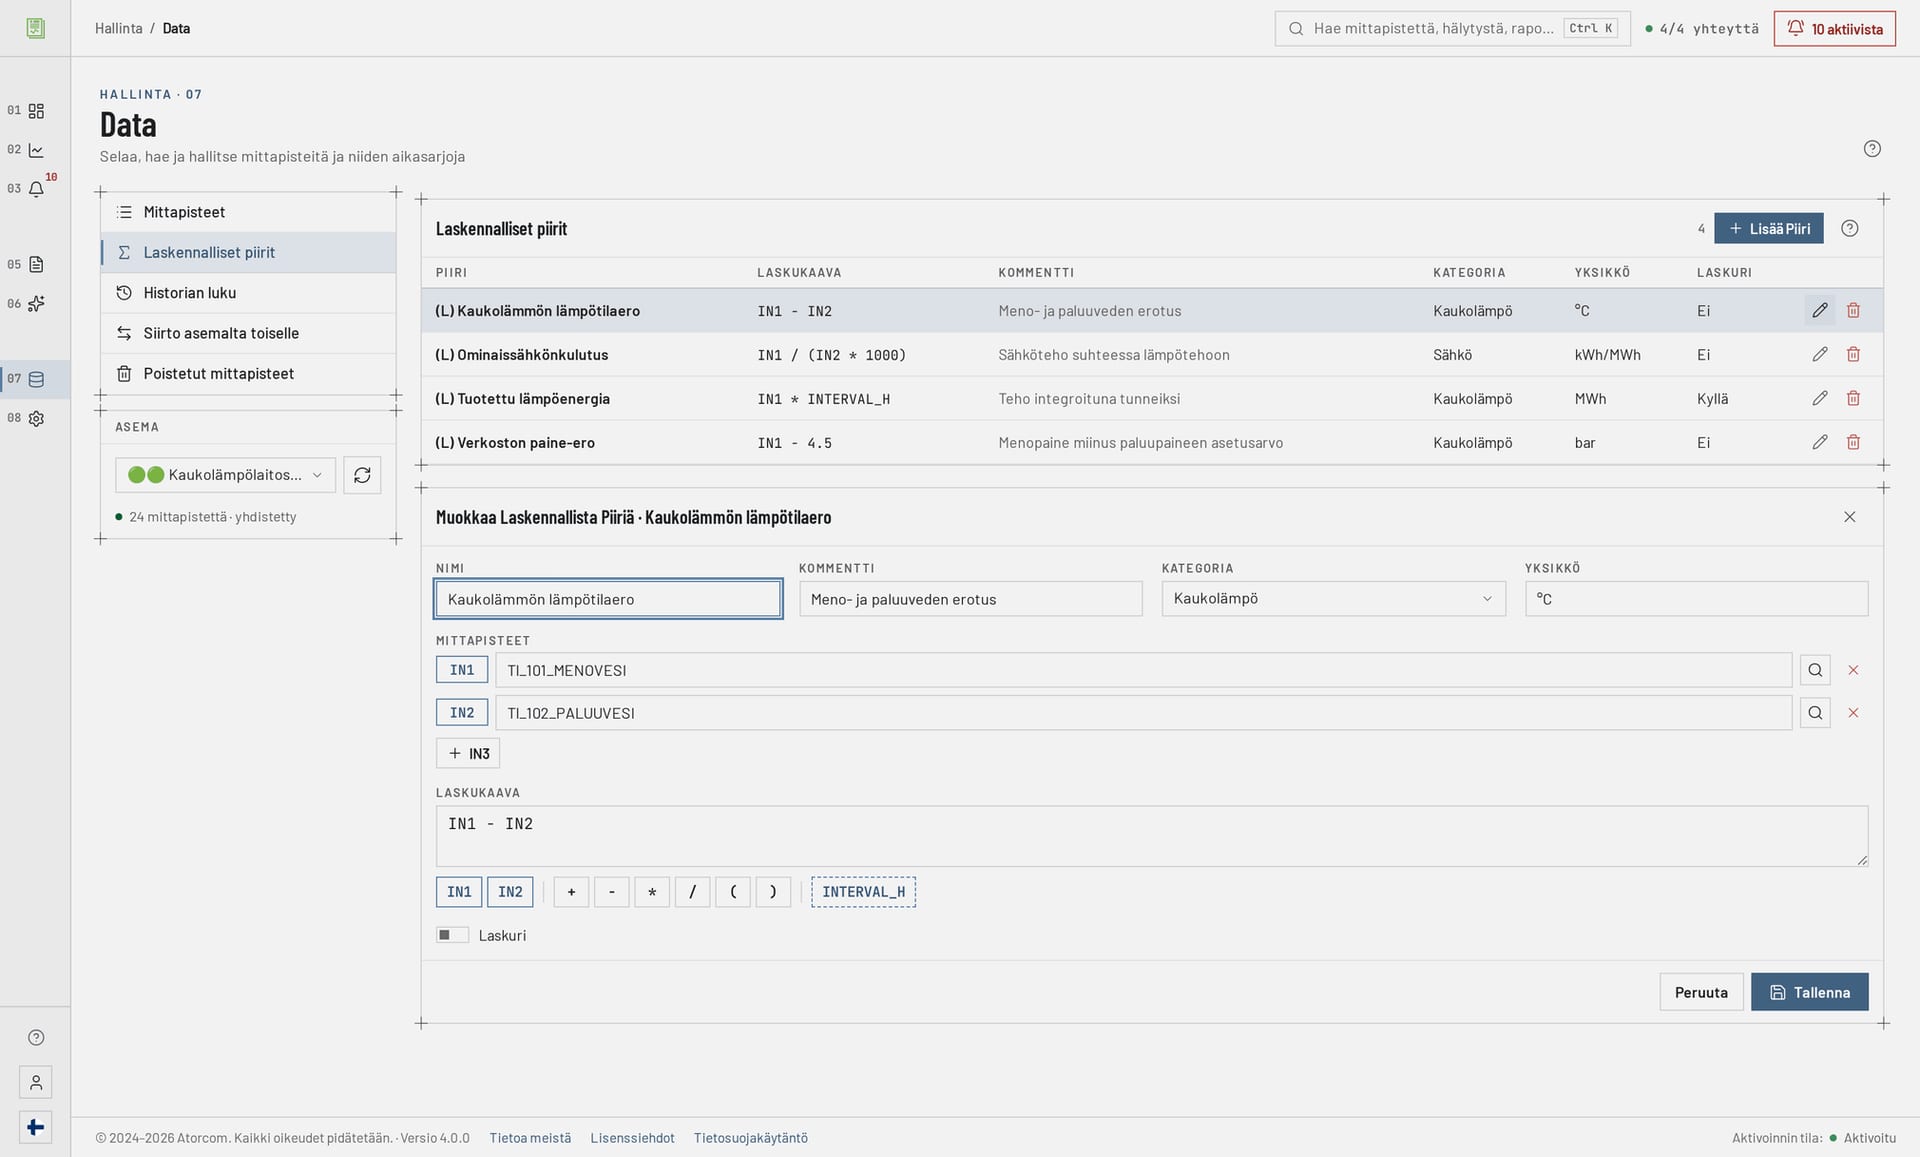Insert the multiplication operator button

(652, 892)
